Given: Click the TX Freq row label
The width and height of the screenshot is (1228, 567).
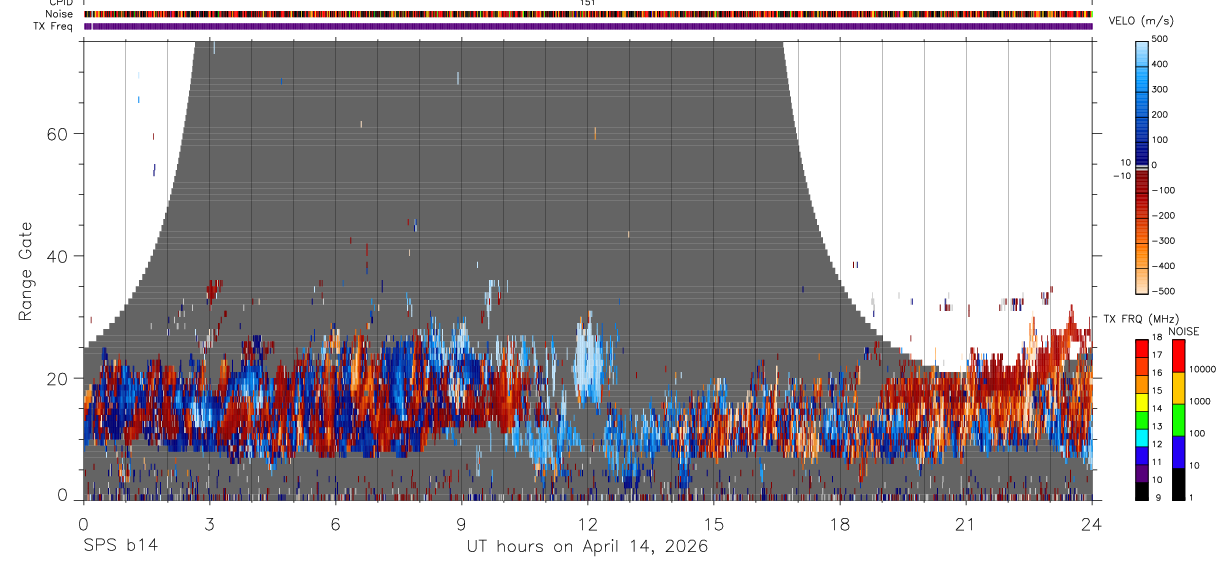Looking at the screenshot, I should [53, 26].
